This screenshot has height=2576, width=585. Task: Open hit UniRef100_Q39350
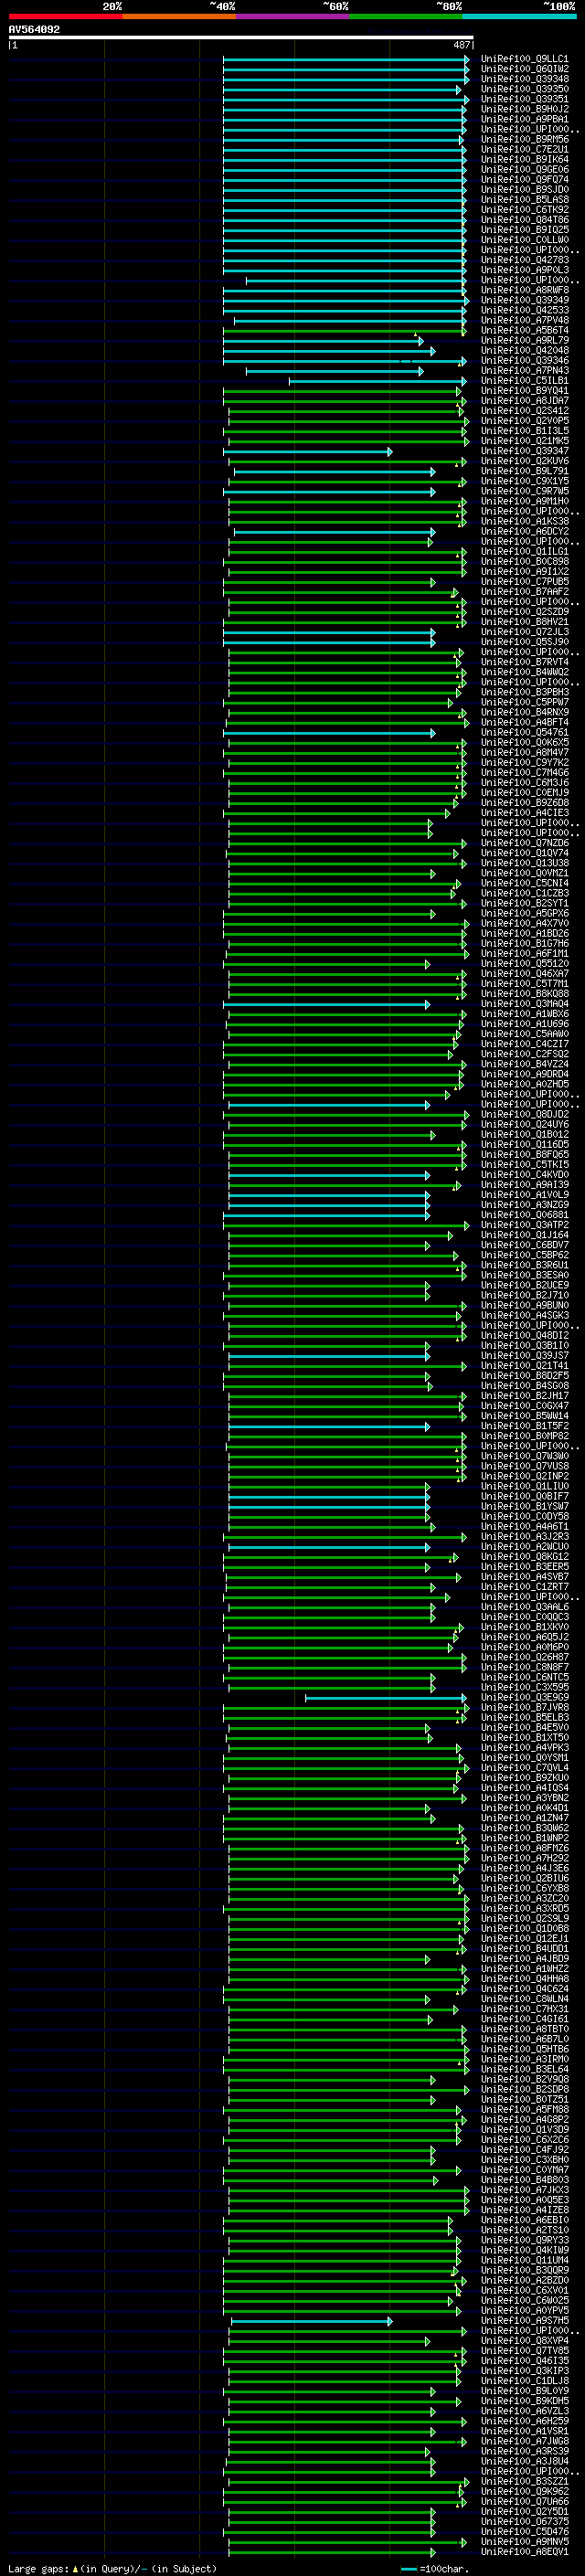pyautogui.click(x=524, y=89)
